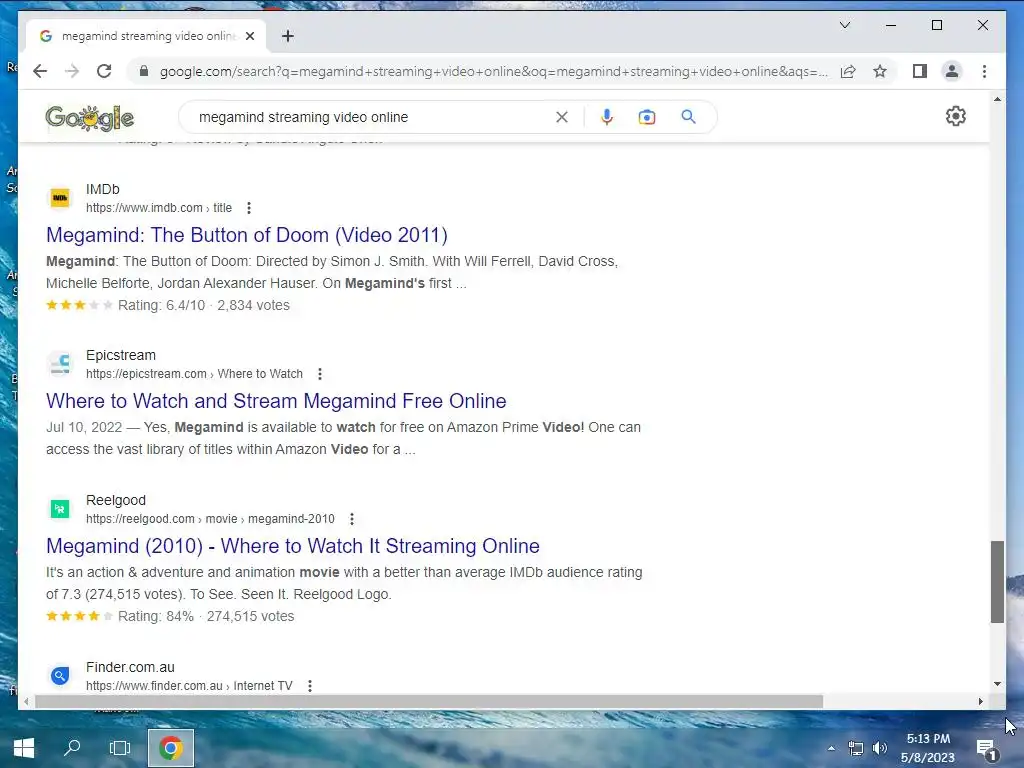Open Windows taskbar search
The width and height of the screenshot is (1024, 768).
tap(72, 748)
